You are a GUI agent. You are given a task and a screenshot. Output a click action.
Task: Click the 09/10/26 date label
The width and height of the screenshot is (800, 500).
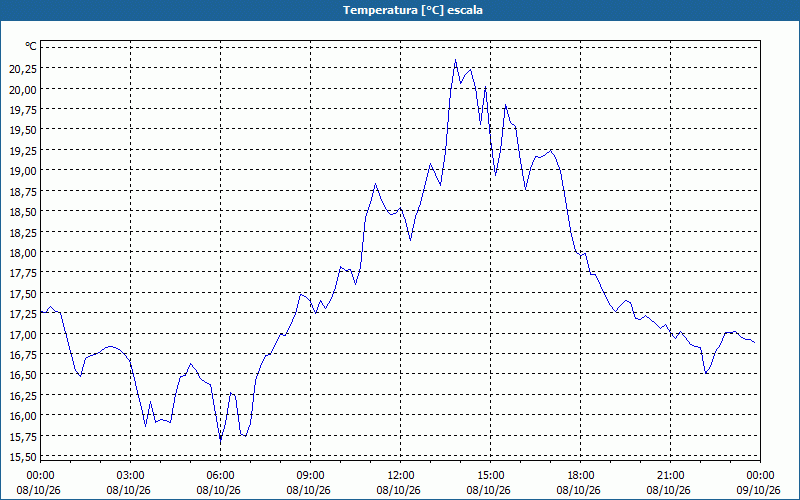click(759, 490)
